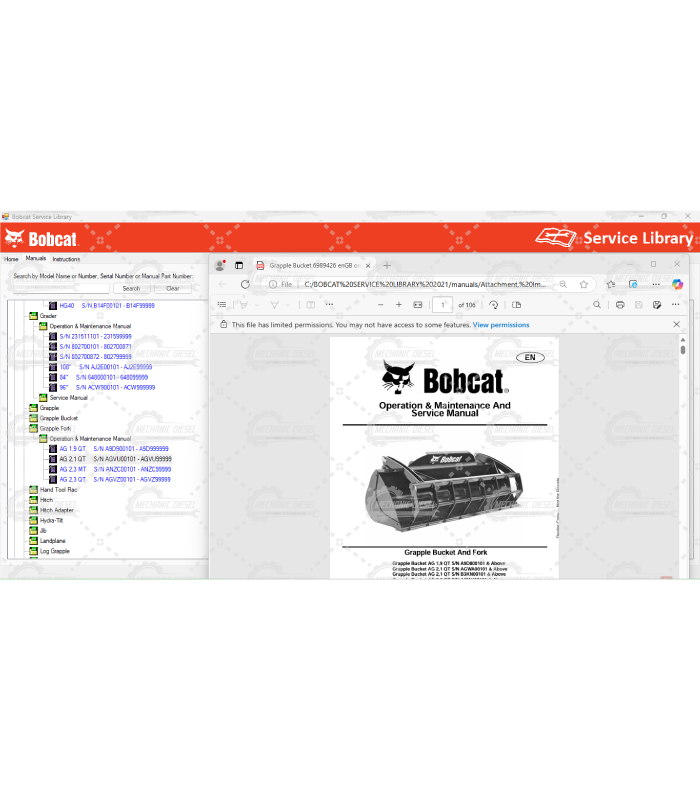Open the PDF table of contents icon

[x=222, y=305]
